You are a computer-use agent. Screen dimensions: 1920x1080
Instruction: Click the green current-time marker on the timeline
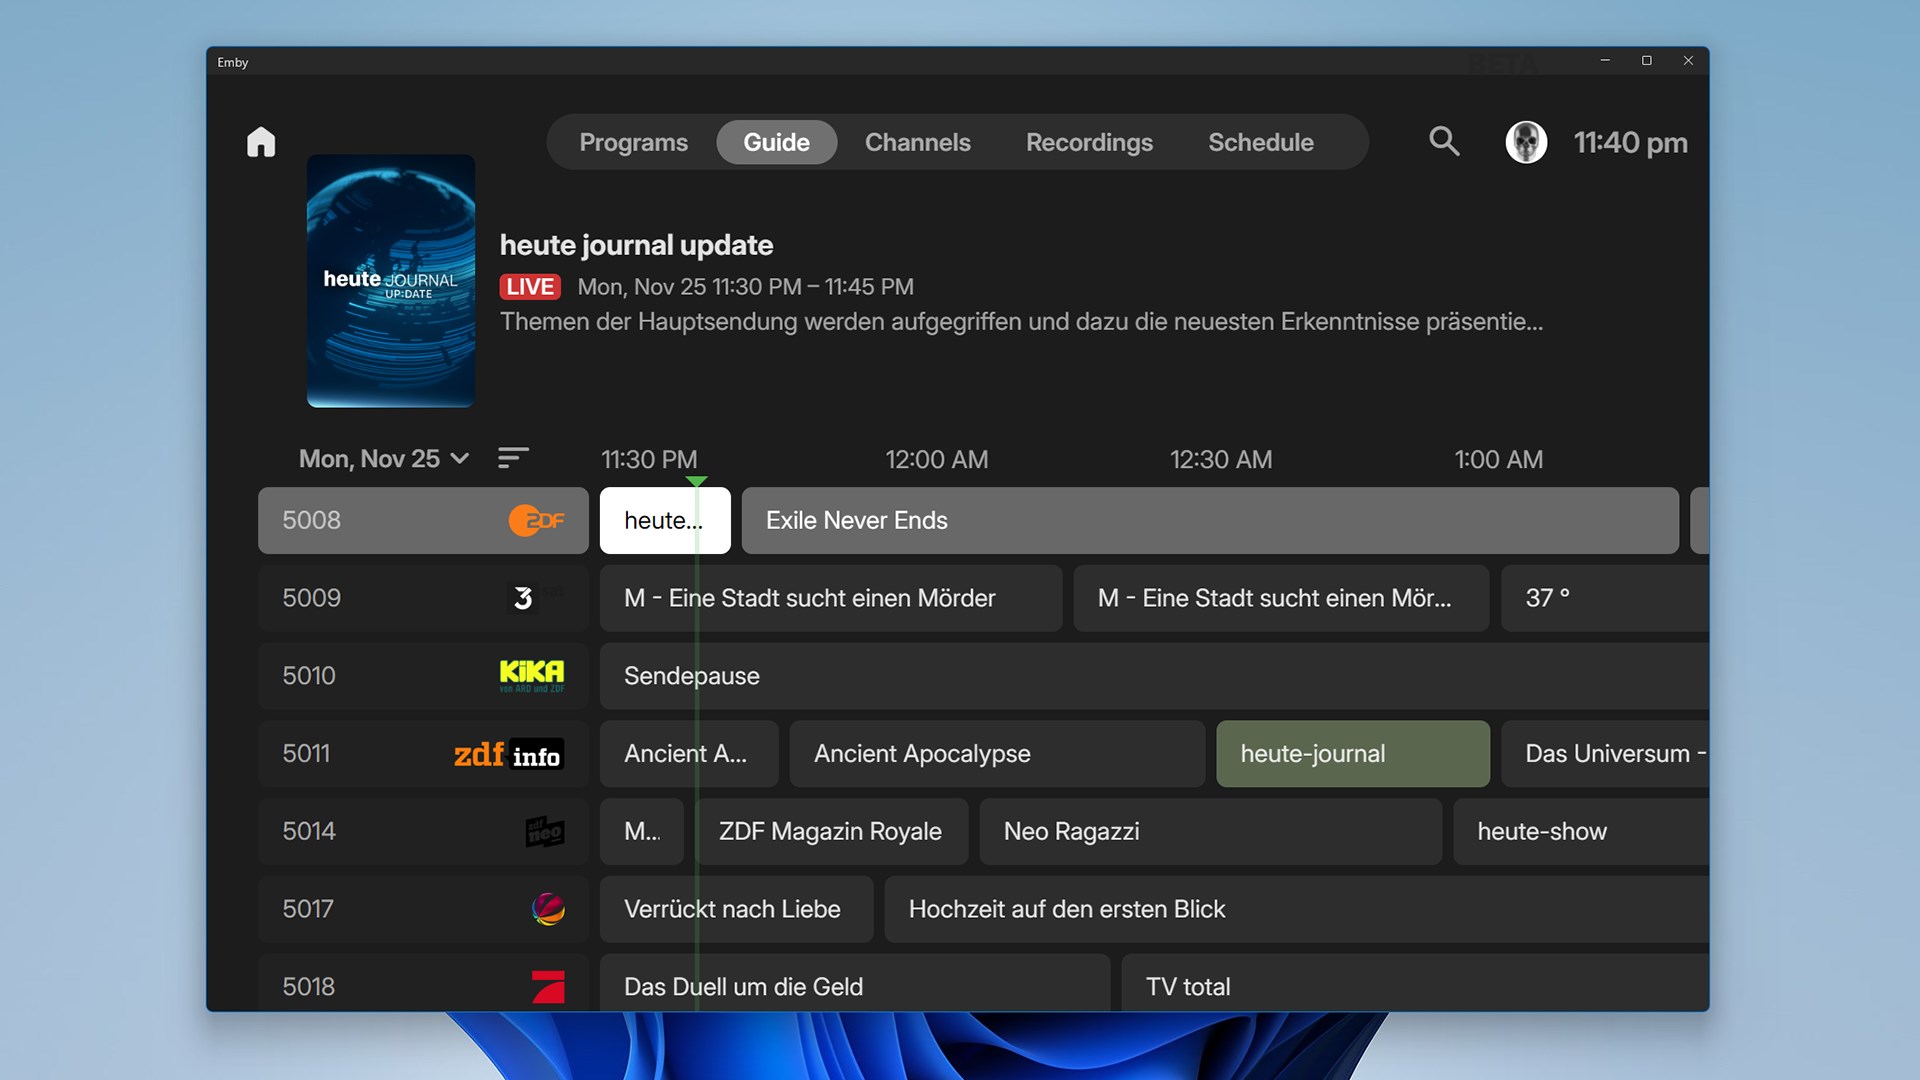(697, 481)
